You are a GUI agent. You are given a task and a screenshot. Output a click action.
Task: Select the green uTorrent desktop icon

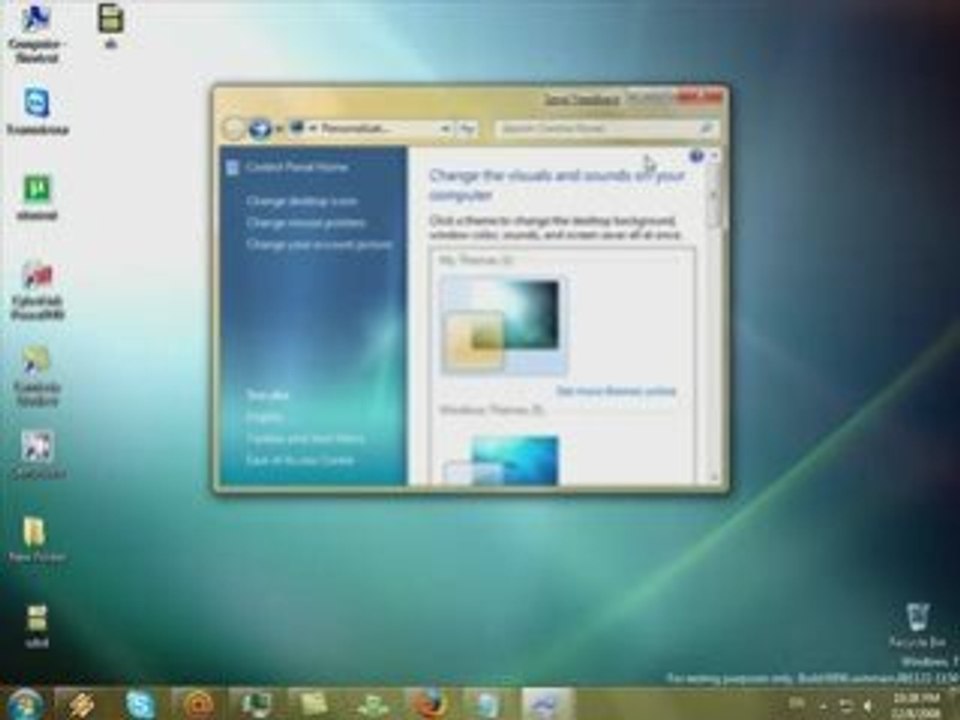tap(37, 197)
